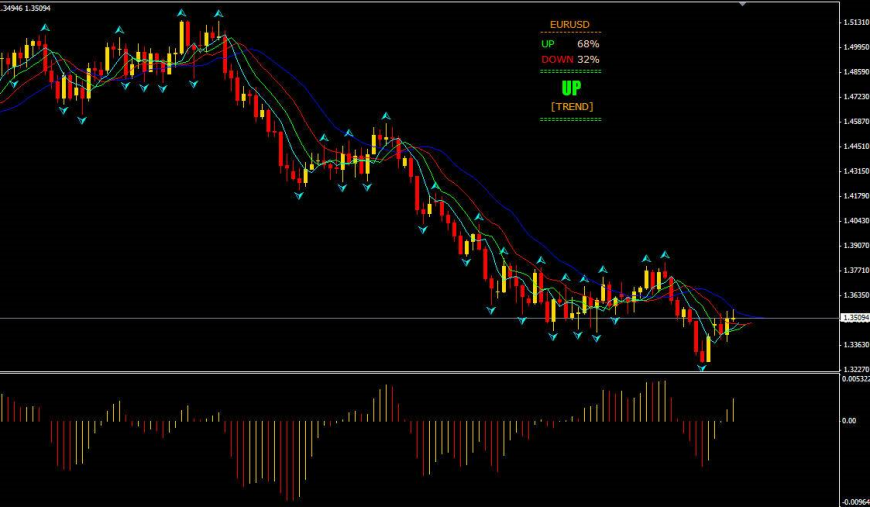Image resolution: width=870 pixels, height=507 pixels.
Task: Click the 1.48590 price scale label
Action: click(x=856, y=72)
